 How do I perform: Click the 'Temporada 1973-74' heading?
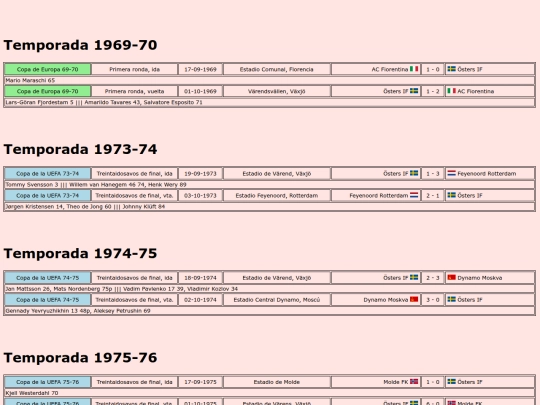[80, 149]
